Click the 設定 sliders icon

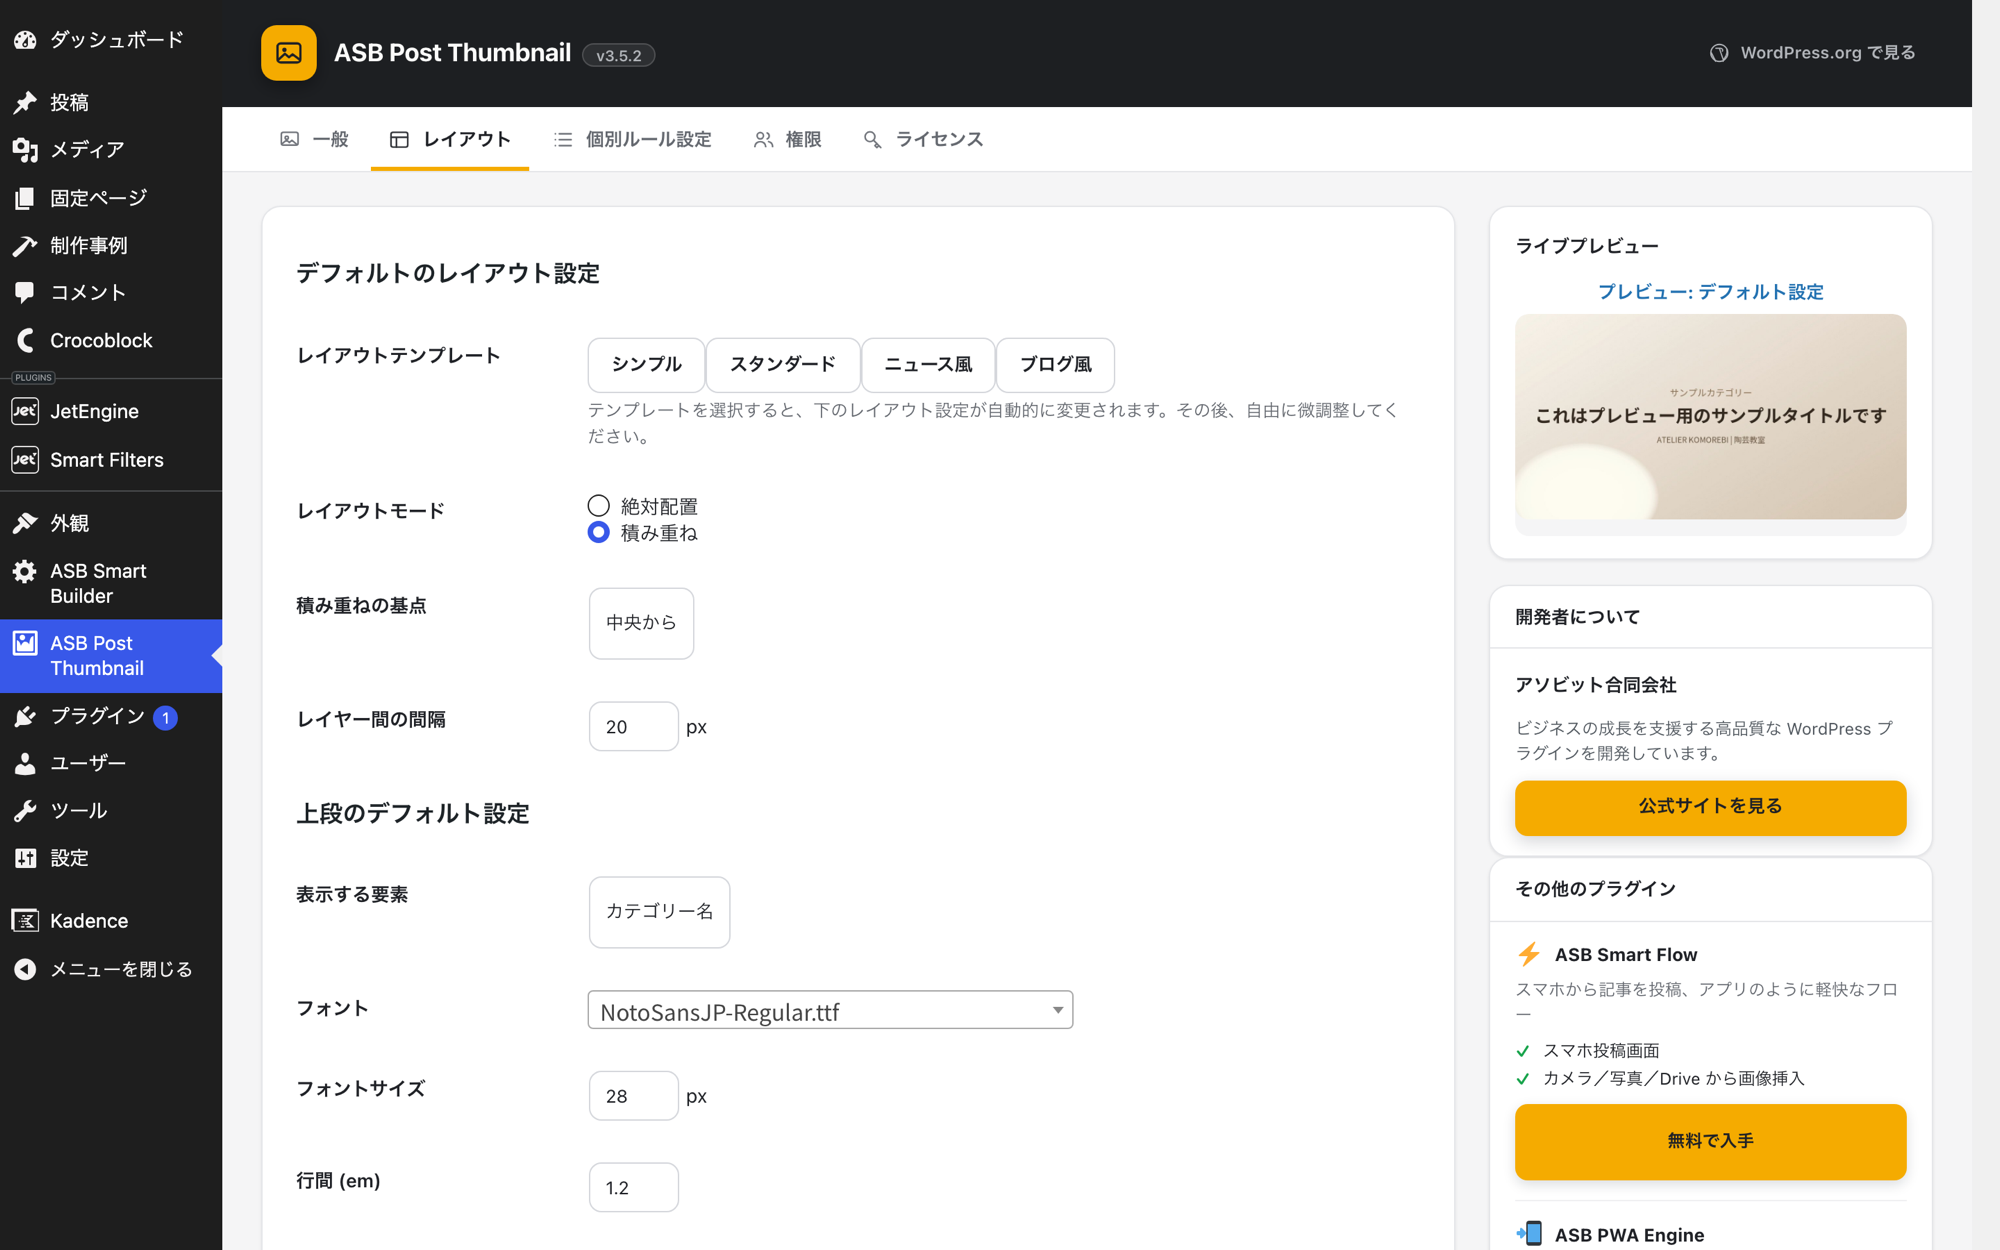coord(25,858)
